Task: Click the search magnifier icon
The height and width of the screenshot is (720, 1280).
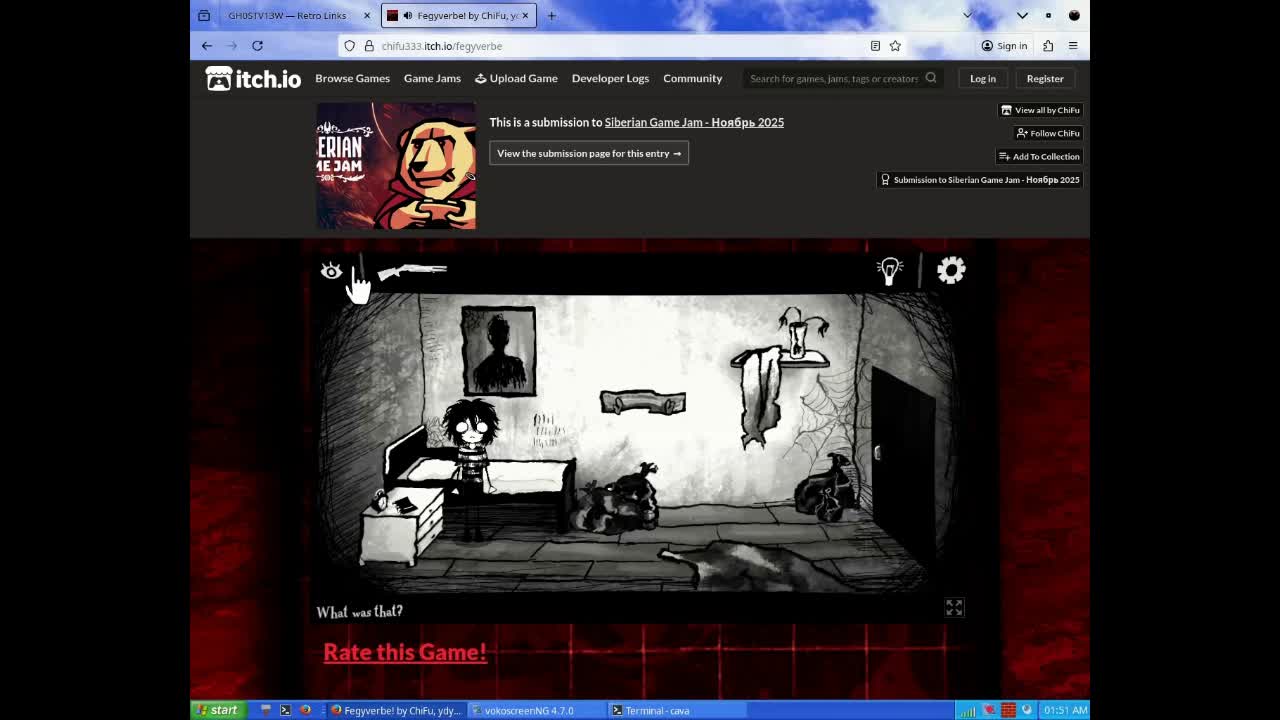Action: [x=931, y=78]
